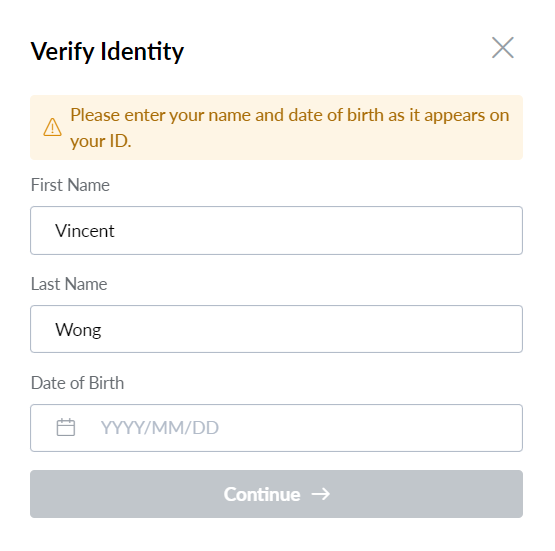The image size is (555, 551).
Task: Click the arrow icon on Continue
Action: [321, 494]
